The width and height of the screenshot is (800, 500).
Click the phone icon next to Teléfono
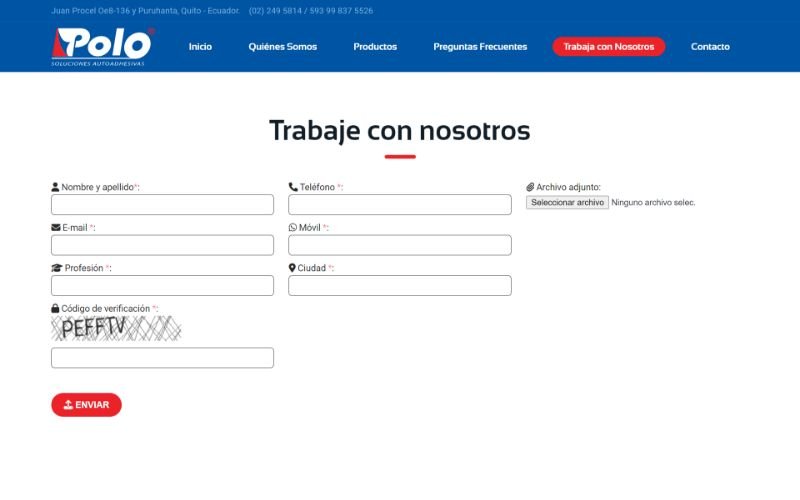click(x=293, y=187)
